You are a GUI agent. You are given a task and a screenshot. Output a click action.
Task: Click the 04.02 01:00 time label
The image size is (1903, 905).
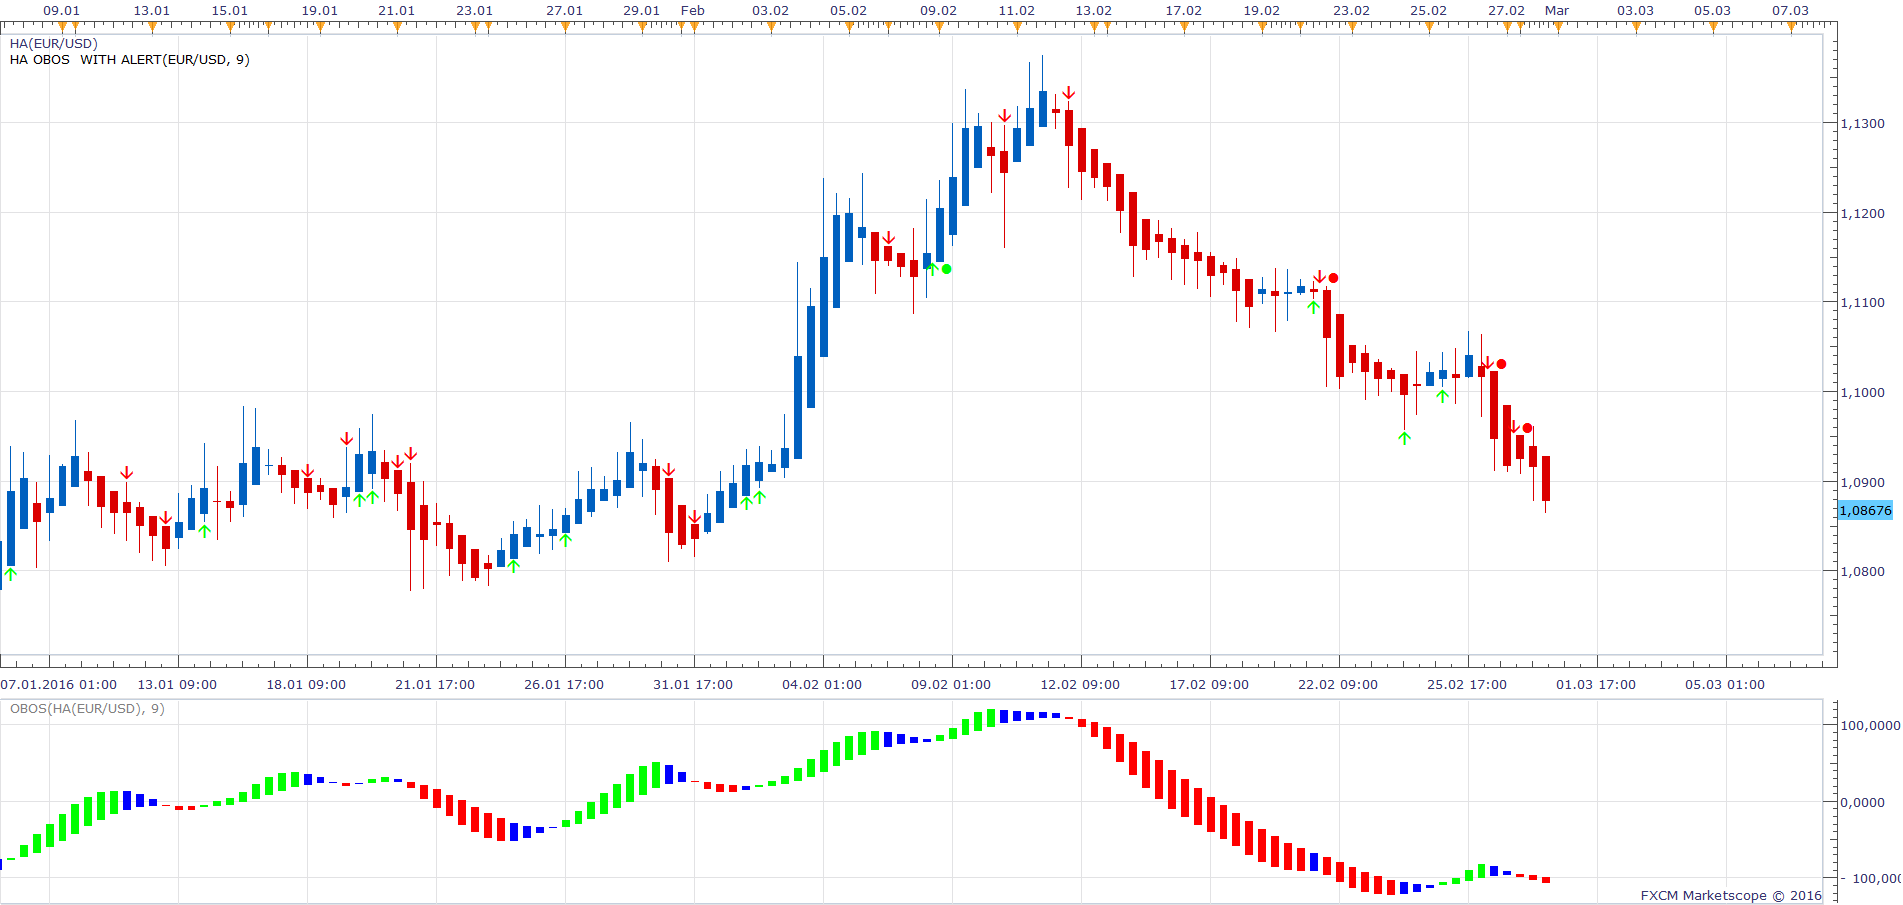click(822, 685)
